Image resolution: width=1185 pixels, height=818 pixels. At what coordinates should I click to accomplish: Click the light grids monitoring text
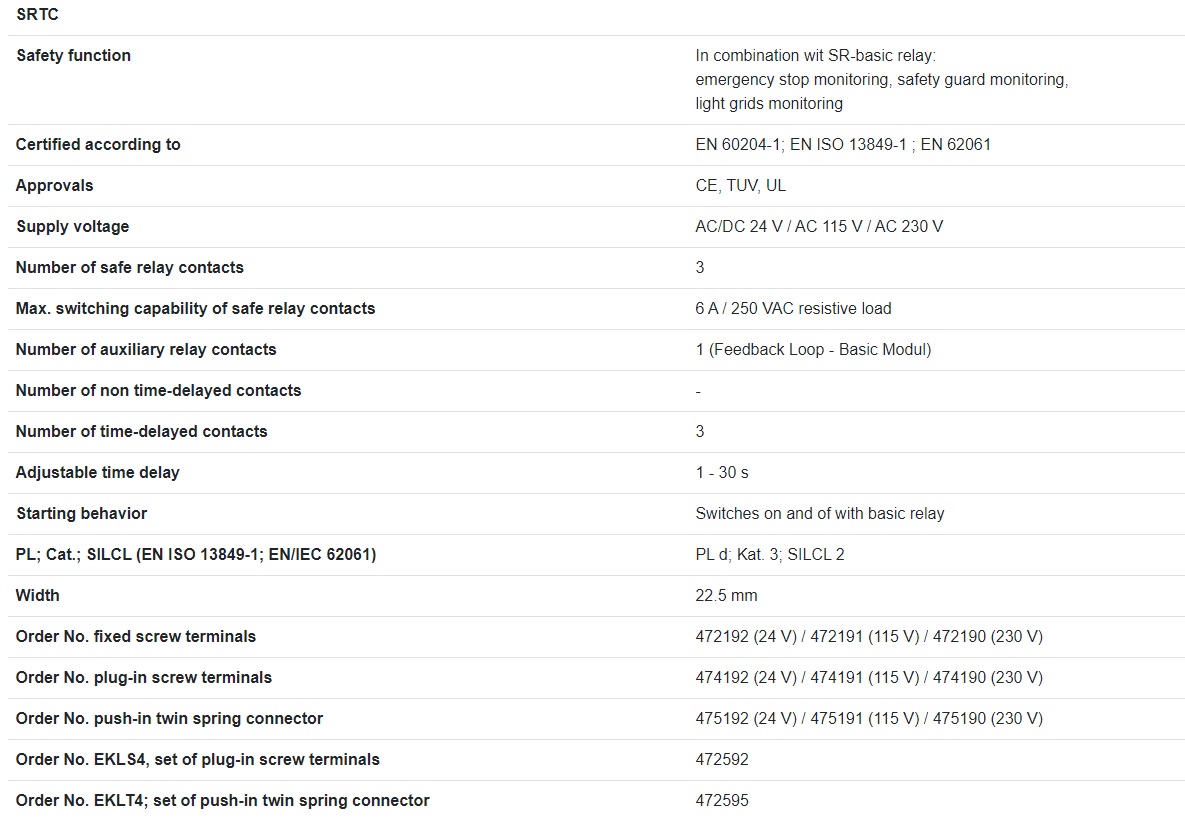coord(769,104)
